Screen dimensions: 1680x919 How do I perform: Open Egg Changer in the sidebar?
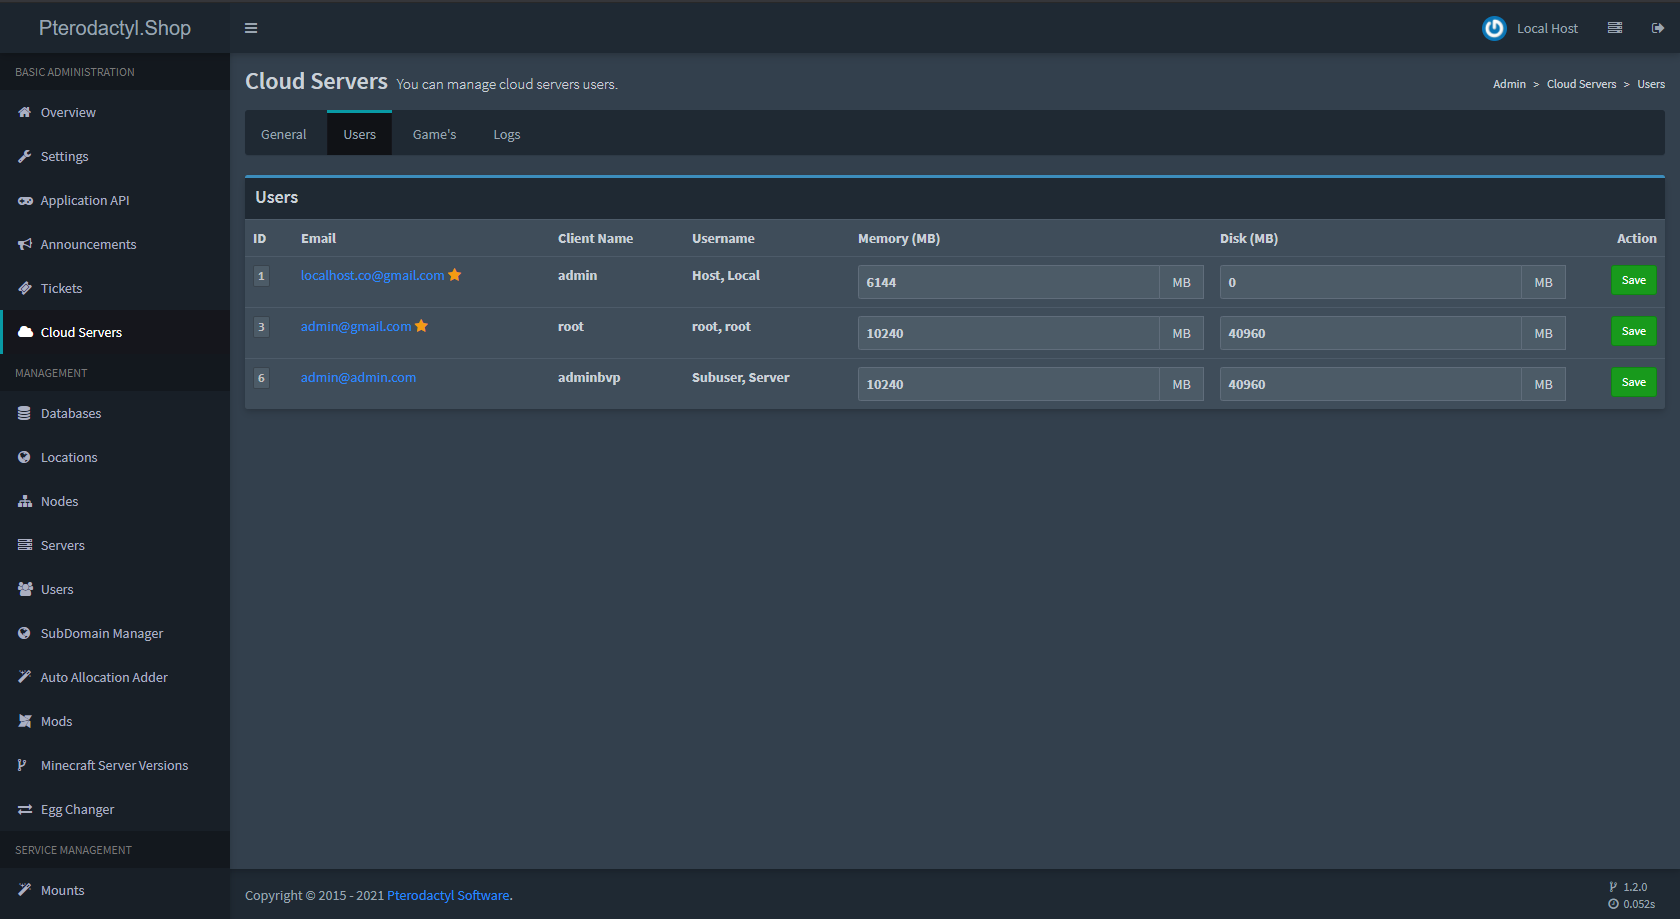(x=77, y=809)
